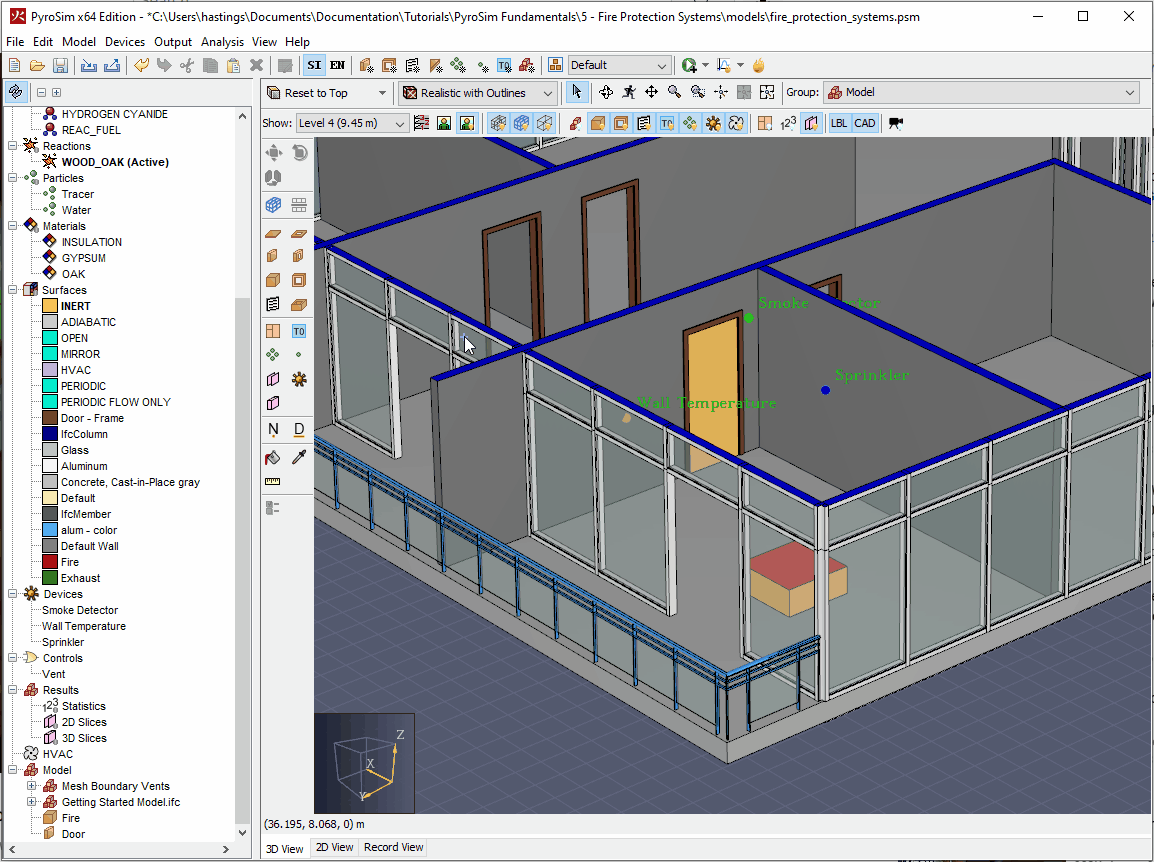Click the tree panel scroll-down arrow

(x=242, y=833)
